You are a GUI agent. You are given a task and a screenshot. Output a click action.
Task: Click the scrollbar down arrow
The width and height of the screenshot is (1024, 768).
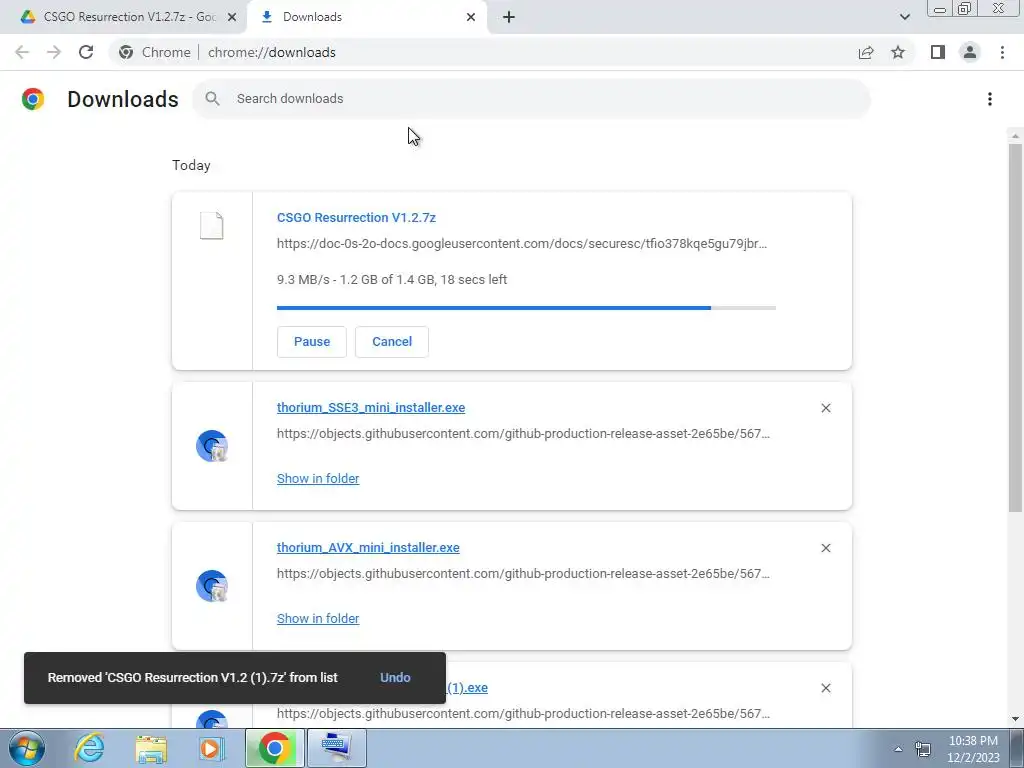1015,719
